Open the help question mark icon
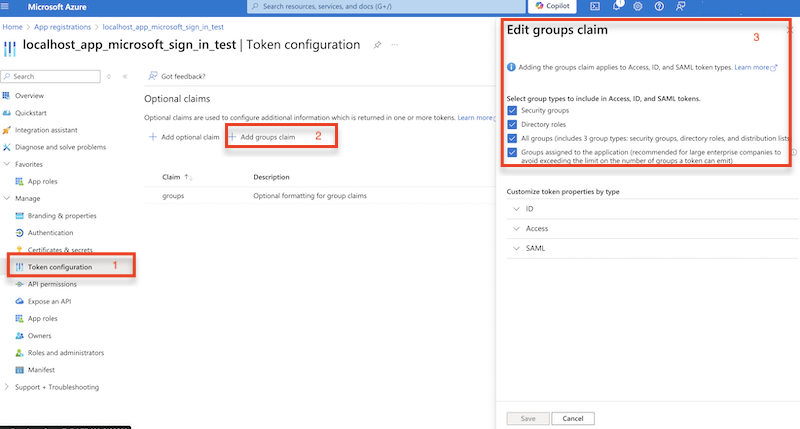 [659, 6]
